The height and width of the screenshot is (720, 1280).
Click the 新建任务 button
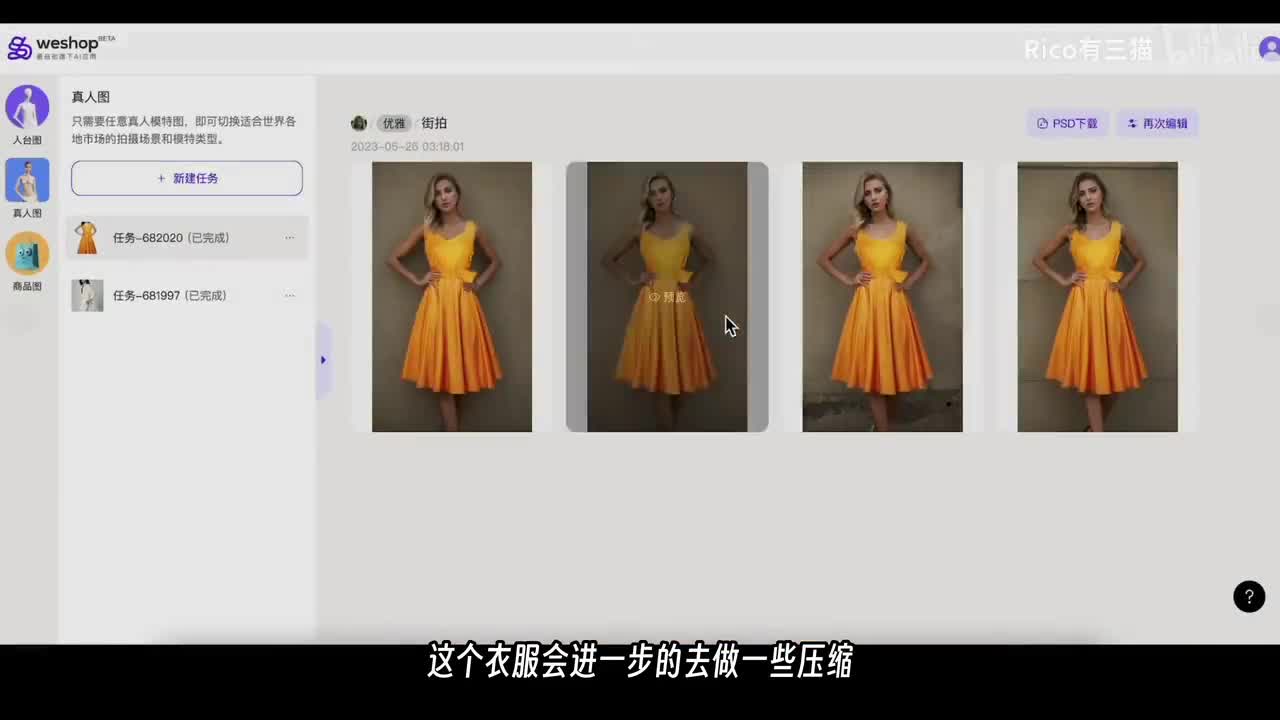click(x=187, y=178)
